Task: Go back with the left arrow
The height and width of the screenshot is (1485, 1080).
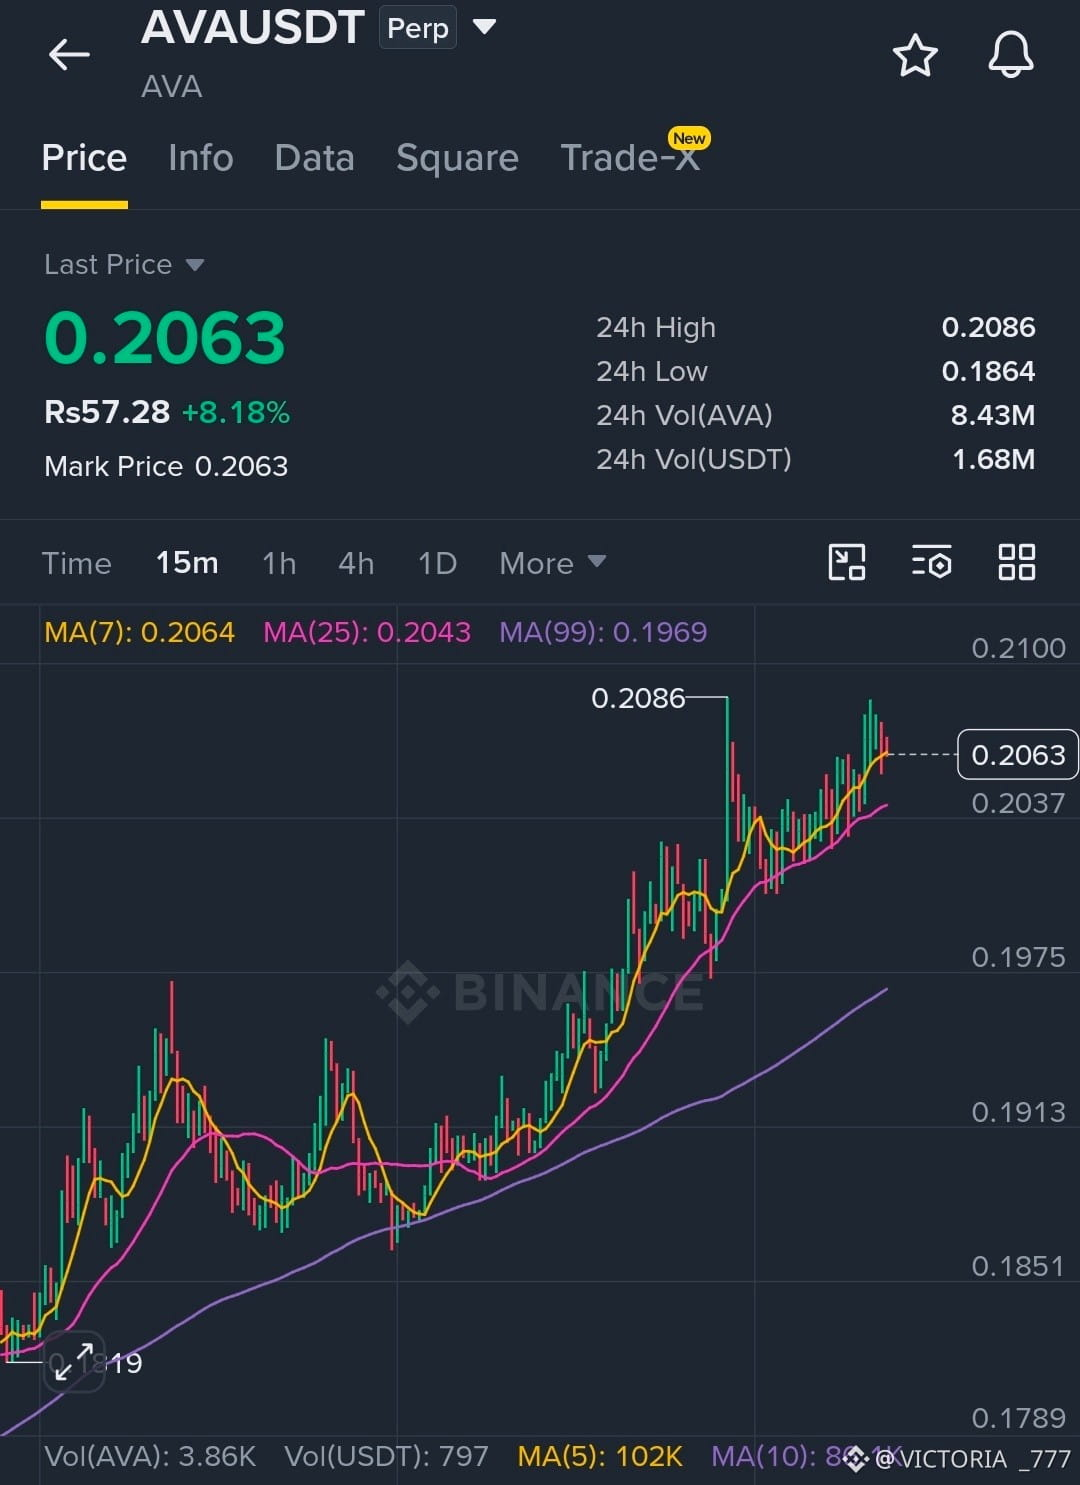Action: tap(69, 54)
